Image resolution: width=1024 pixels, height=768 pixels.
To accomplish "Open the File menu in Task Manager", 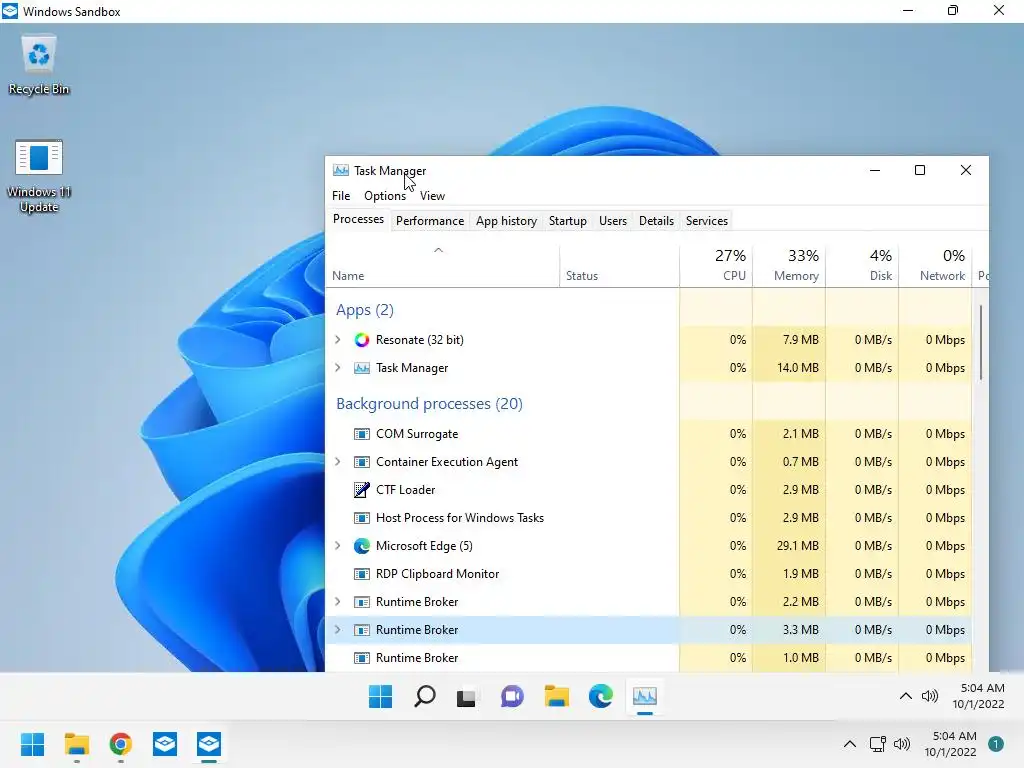I will [x=341, y=196].
